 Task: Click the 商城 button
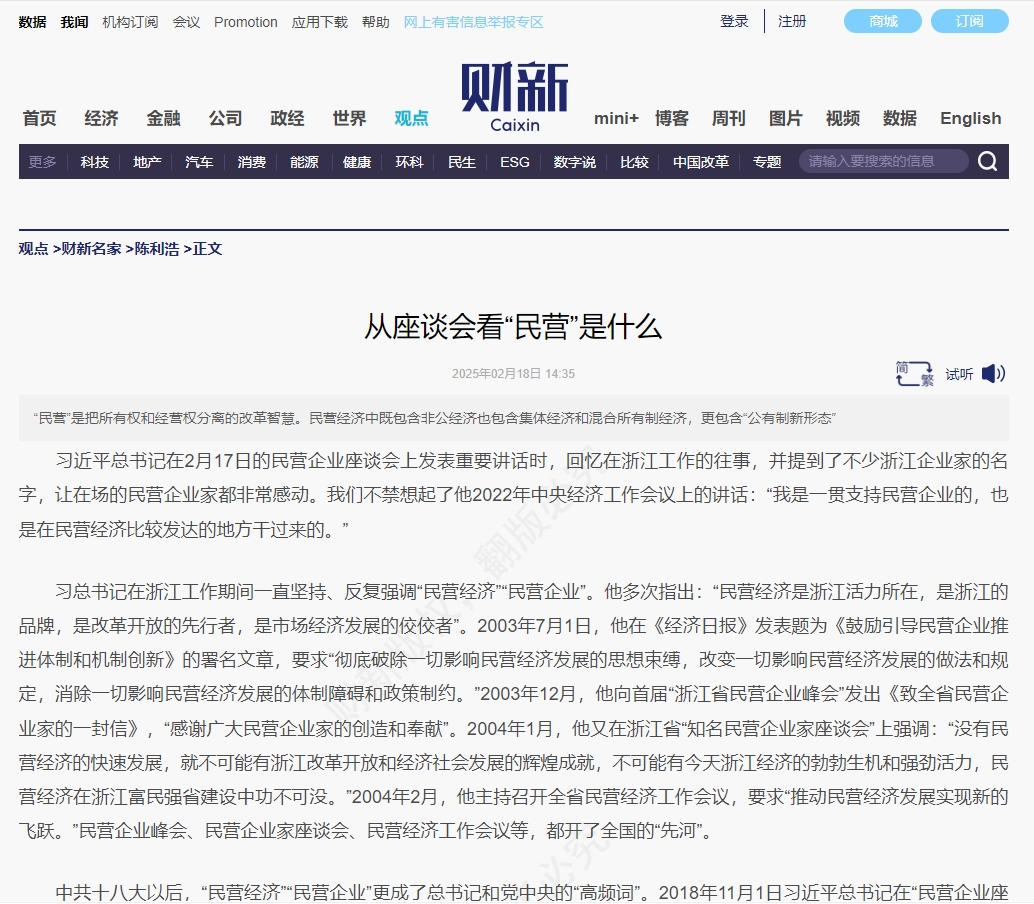pos(881,20)
